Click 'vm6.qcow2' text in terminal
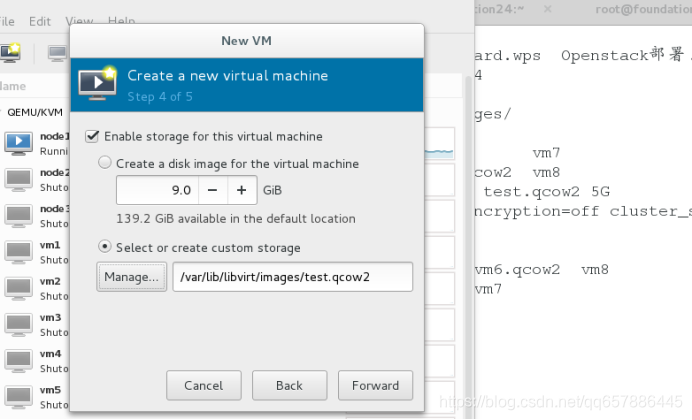Viewport: 692px width, 420px height. tap(517, 269)
